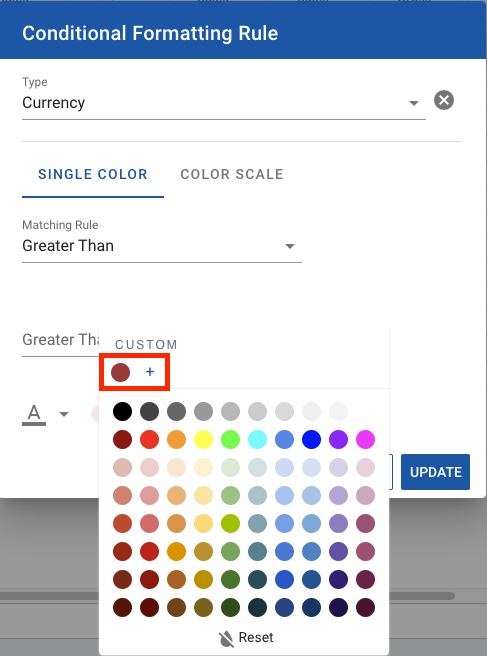487x656 pixels.
Task: Choose the pure blue swatch
Action: (x=311, y=440)
